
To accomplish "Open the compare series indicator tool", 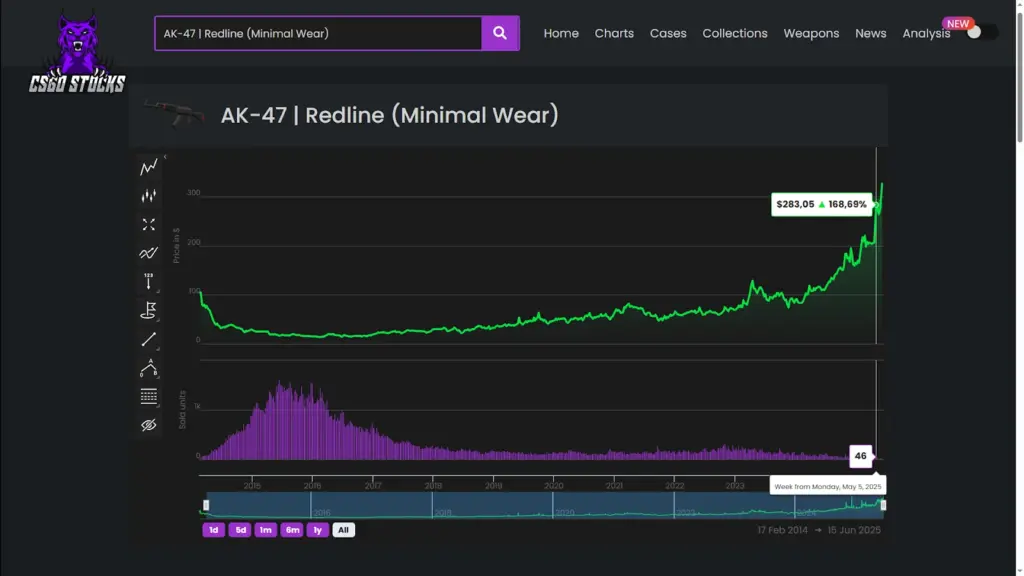I will tap(149, 253).
